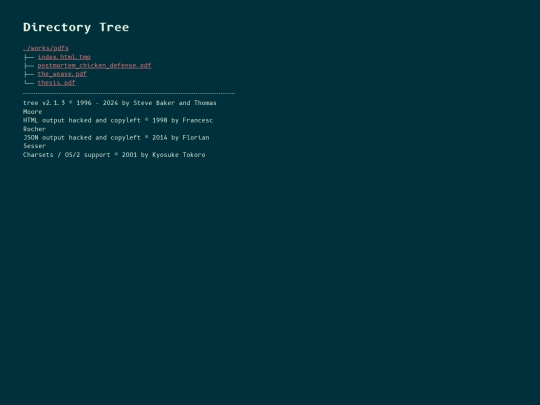Screen dimensions: 540x405
Task: Open thesis.pdf link
Action: coord(56,83)
